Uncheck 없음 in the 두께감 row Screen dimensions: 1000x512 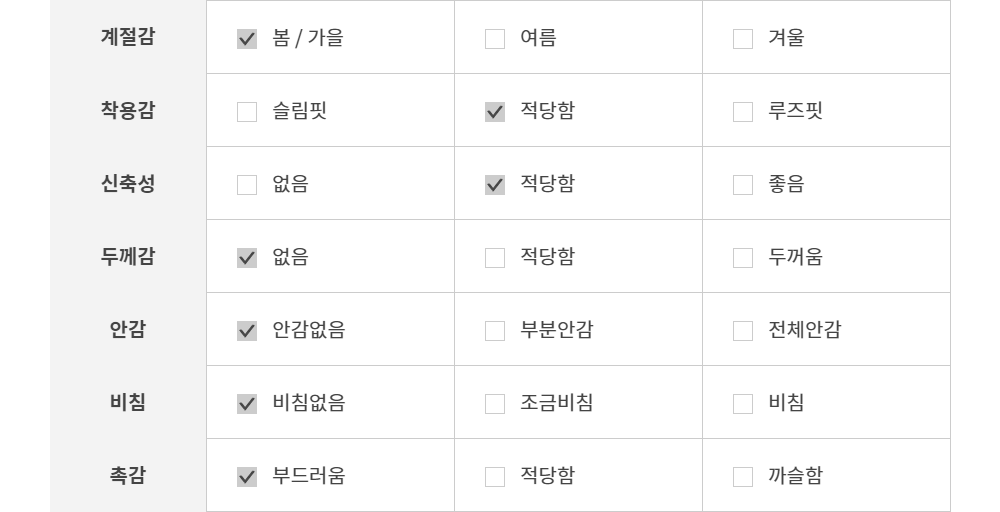(247, 258)
